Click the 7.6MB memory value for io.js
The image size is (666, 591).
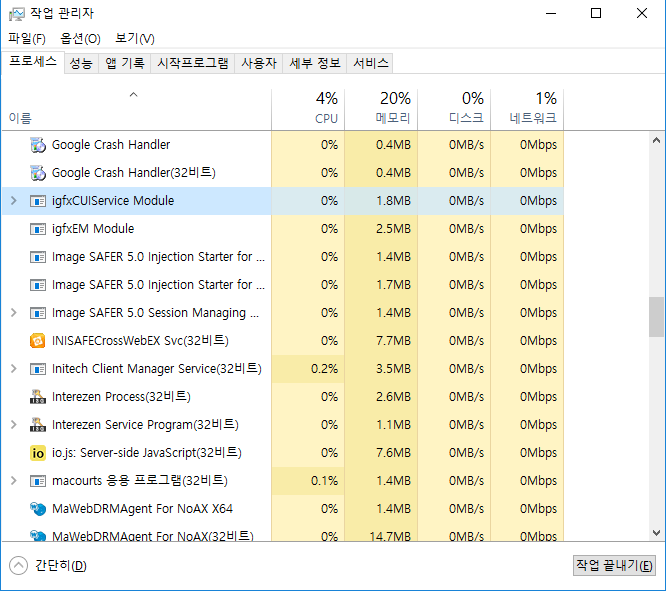393,453
